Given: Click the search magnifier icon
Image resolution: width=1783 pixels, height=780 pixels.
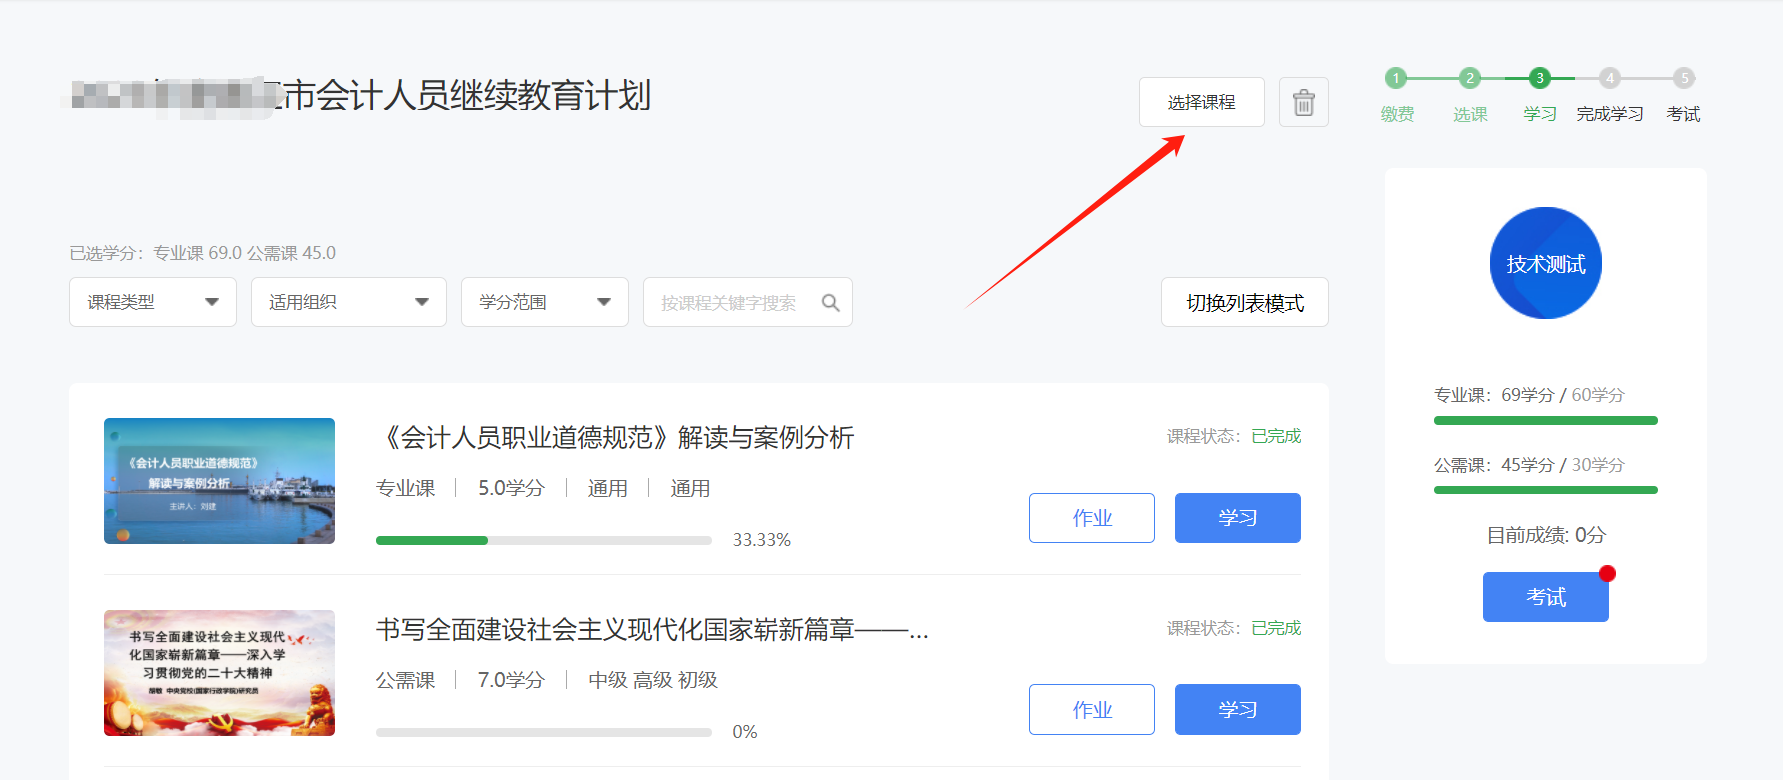Looking at the screenshot, I should (830, 302).
